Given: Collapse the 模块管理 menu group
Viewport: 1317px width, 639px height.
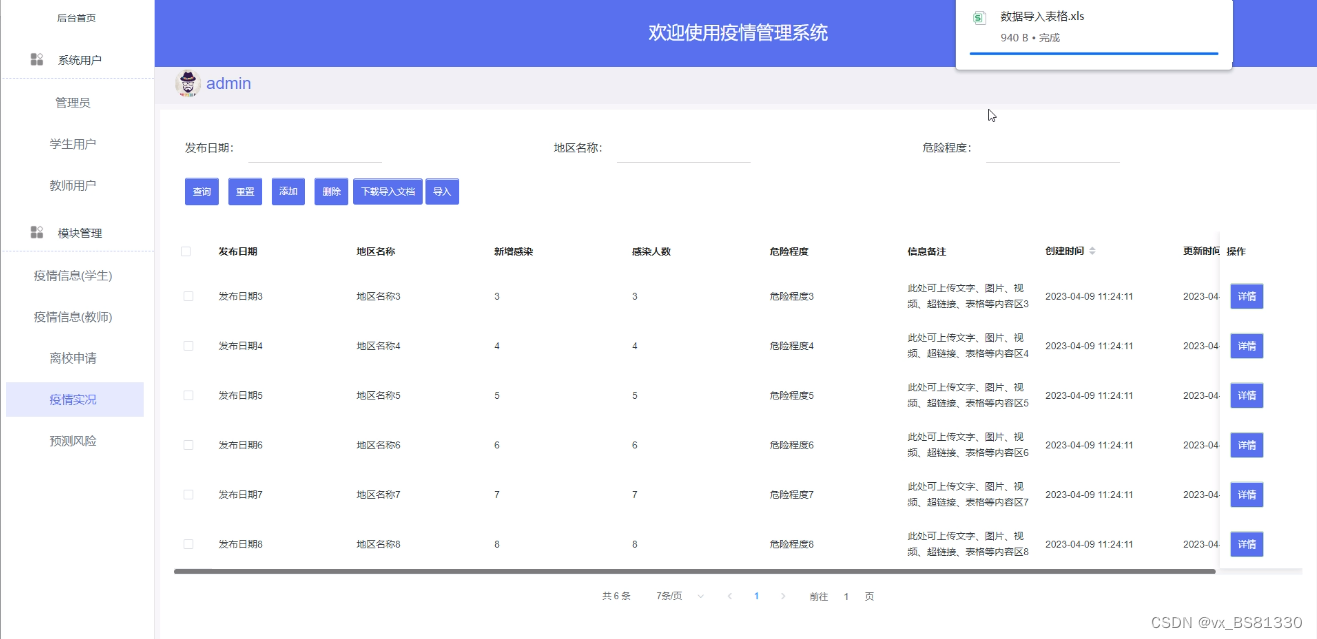Looking at the screenshot, I should [x=77, y=233].
